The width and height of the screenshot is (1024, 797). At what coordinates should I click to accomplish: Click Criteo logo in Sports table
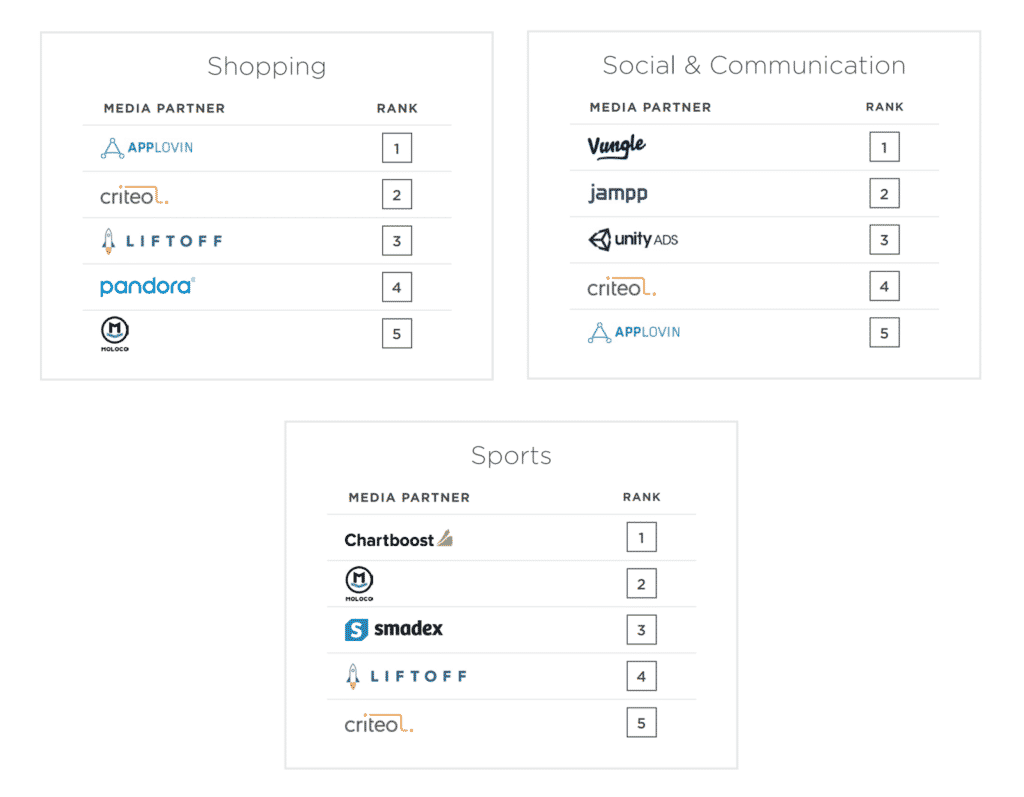pyautogui.click(x=379, y=723)
